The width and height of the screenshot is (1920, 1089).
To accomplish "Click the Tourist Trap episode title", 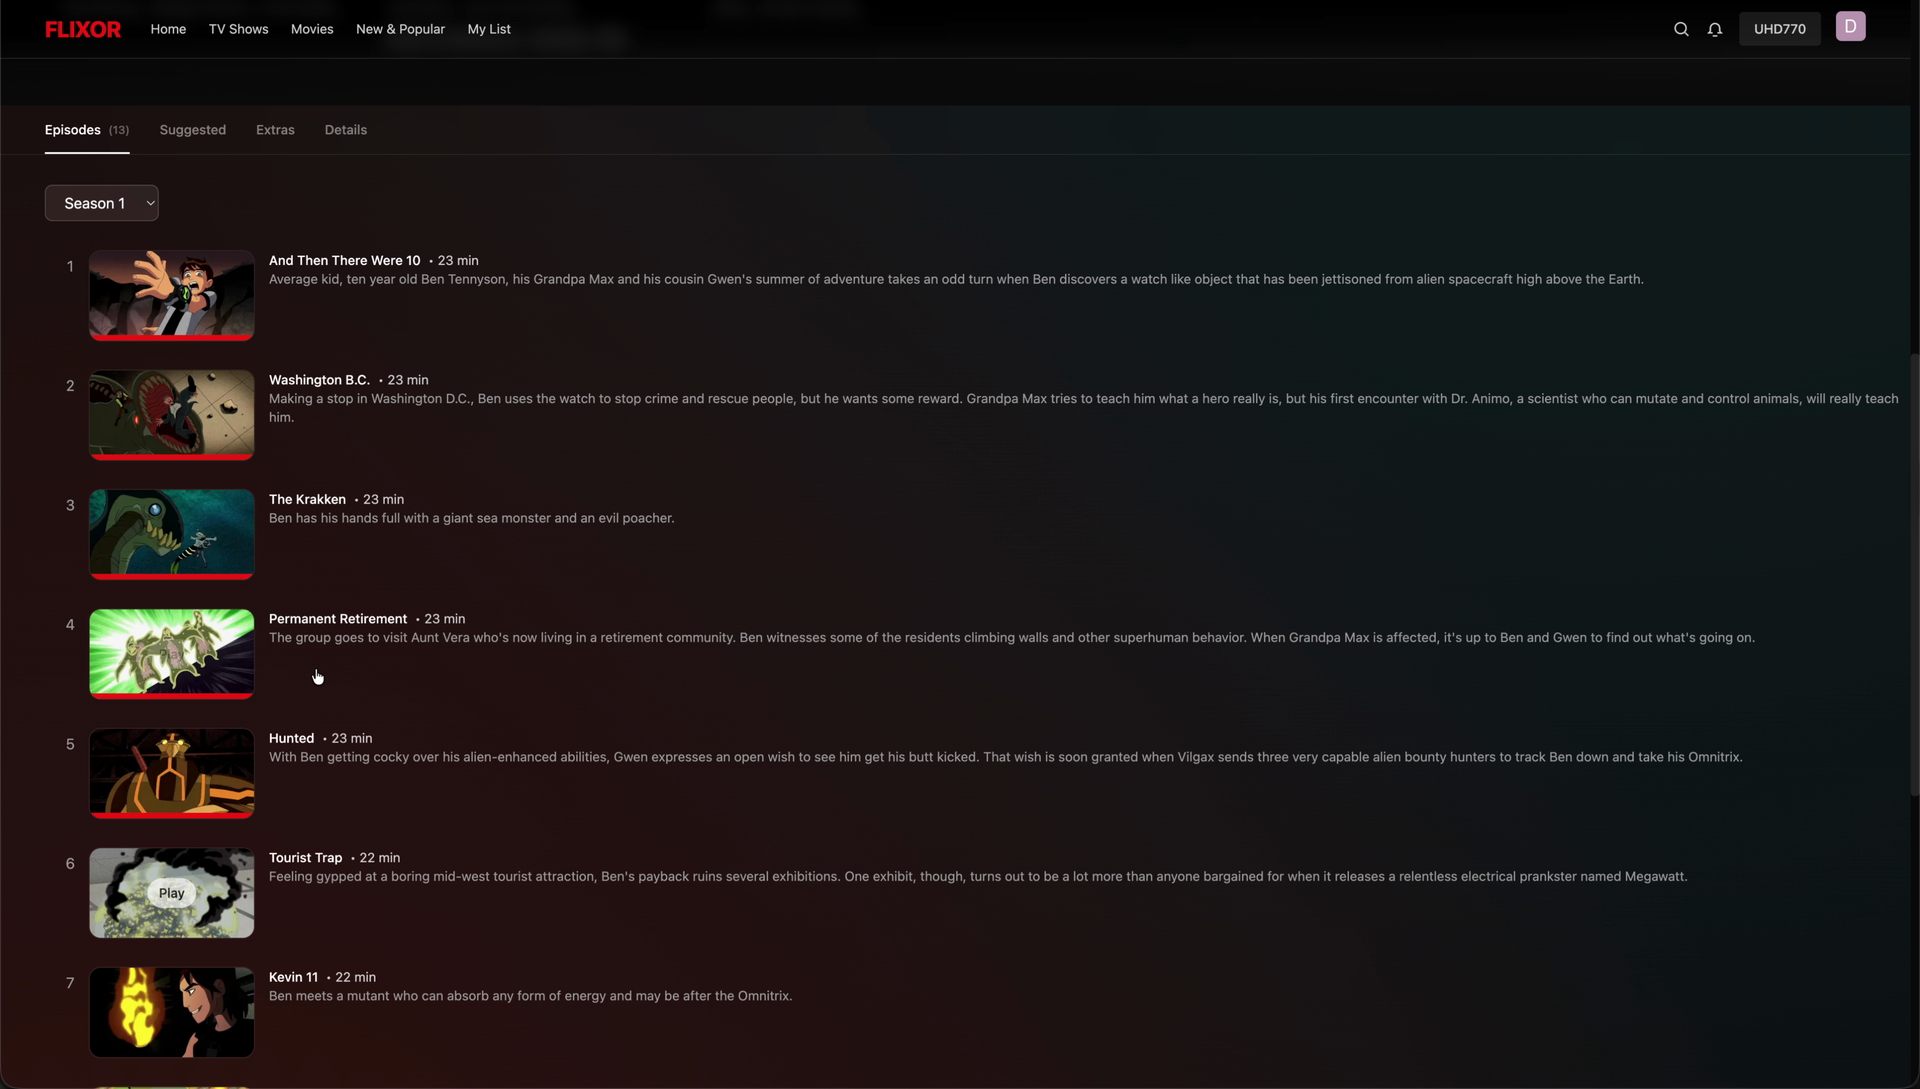I will point(305,858).
